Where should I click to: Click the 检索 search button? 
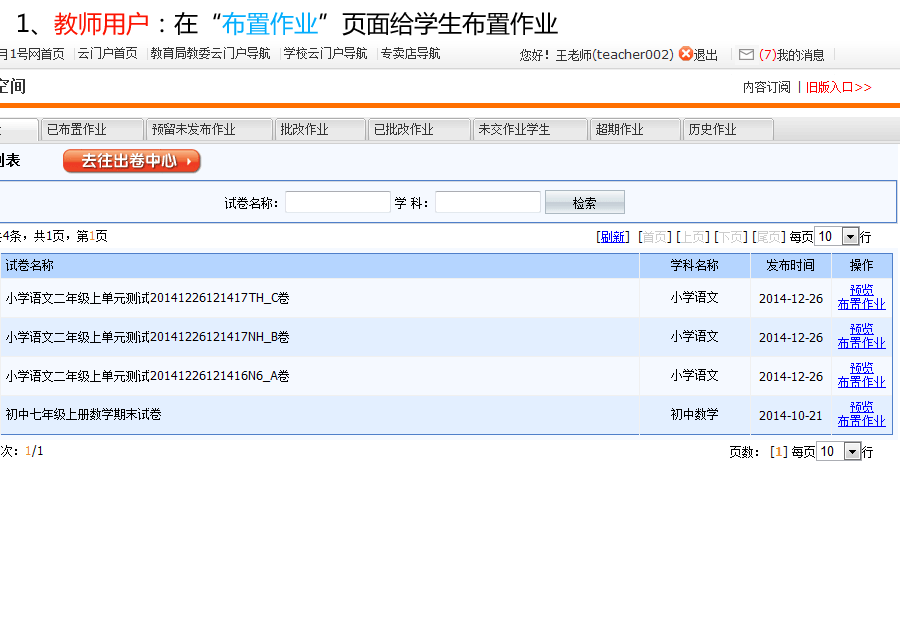584,203
